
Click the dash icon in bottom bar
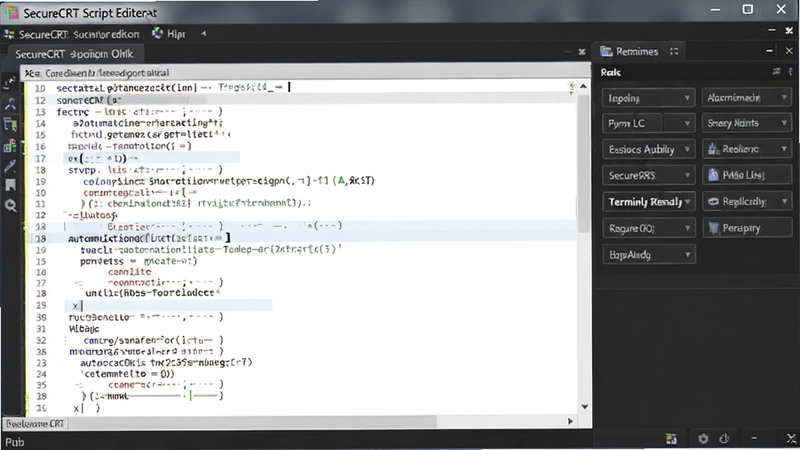click(x=754, y=438)
